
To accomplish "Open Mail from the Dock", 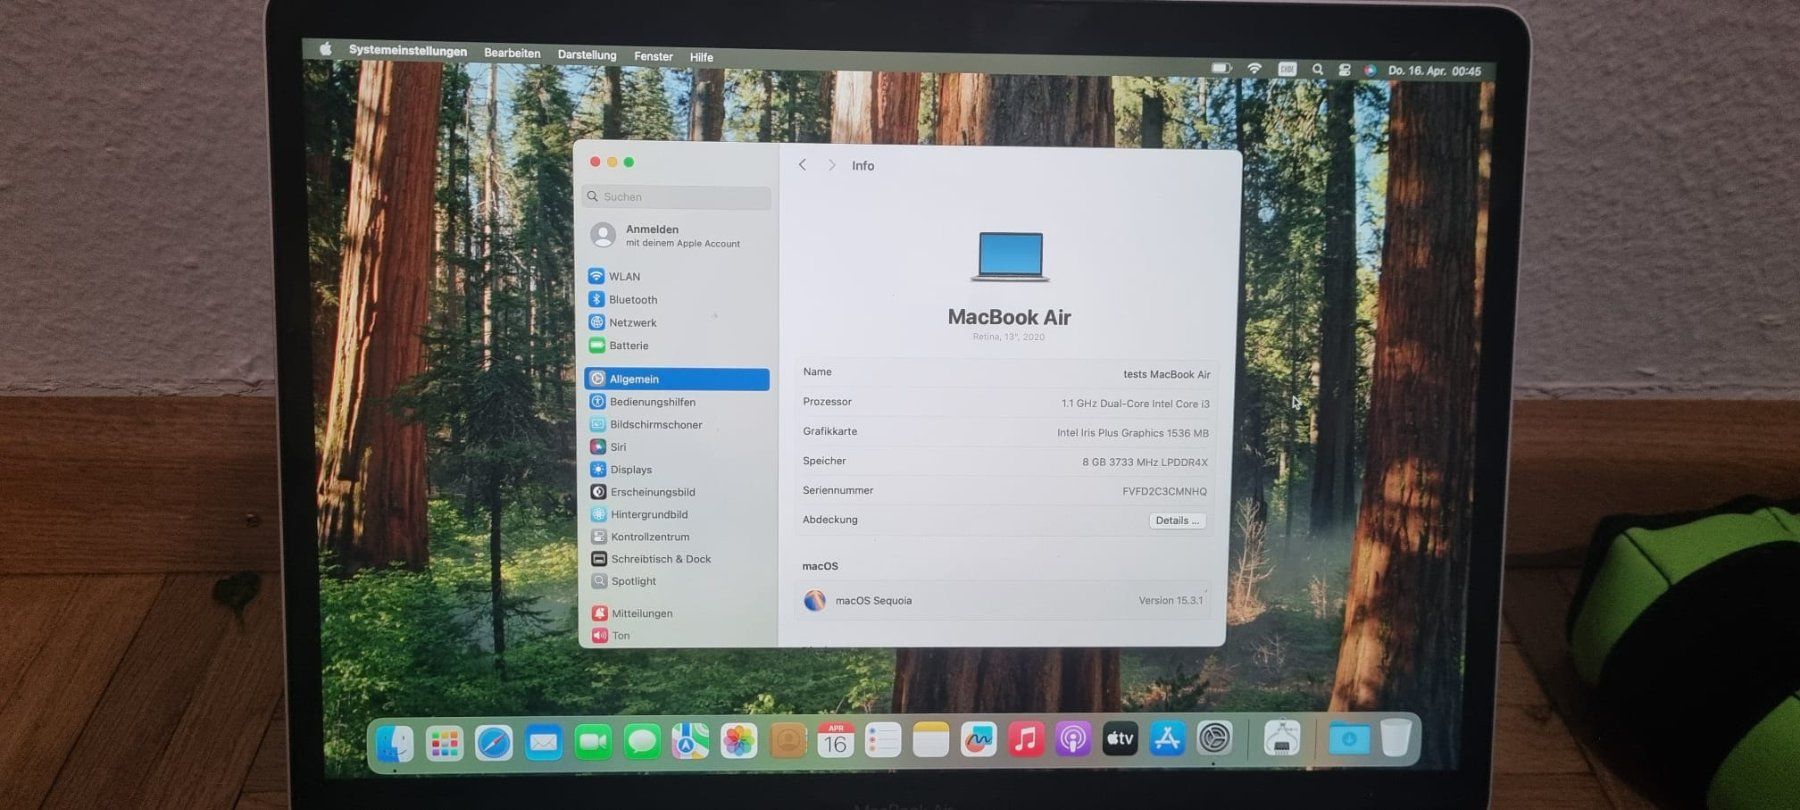I will [x=543, y=742].
